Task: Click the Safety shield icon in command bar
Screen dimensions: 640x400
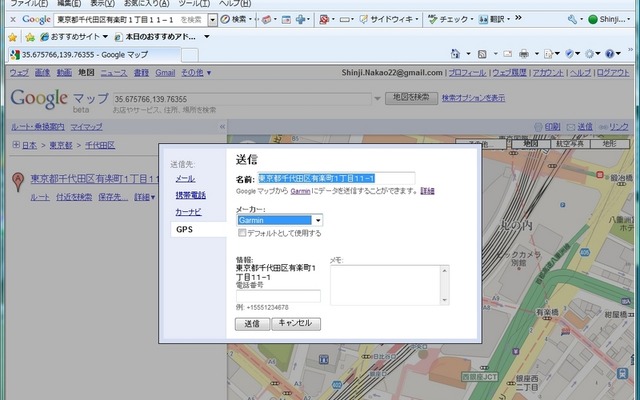Action: pyautogui.click(x=569, y=53)
